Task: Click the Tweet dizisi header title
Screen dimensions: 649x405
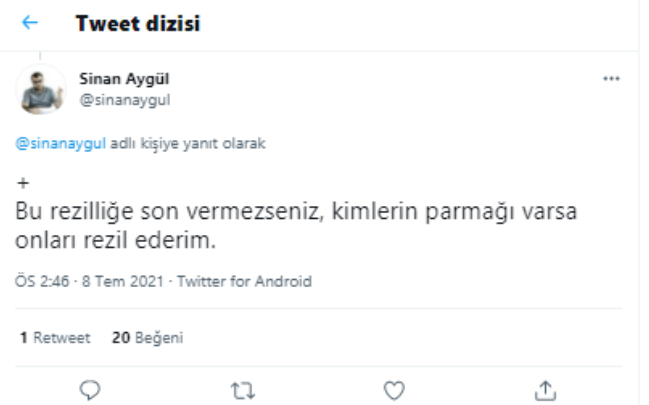Action: point(138,23)
